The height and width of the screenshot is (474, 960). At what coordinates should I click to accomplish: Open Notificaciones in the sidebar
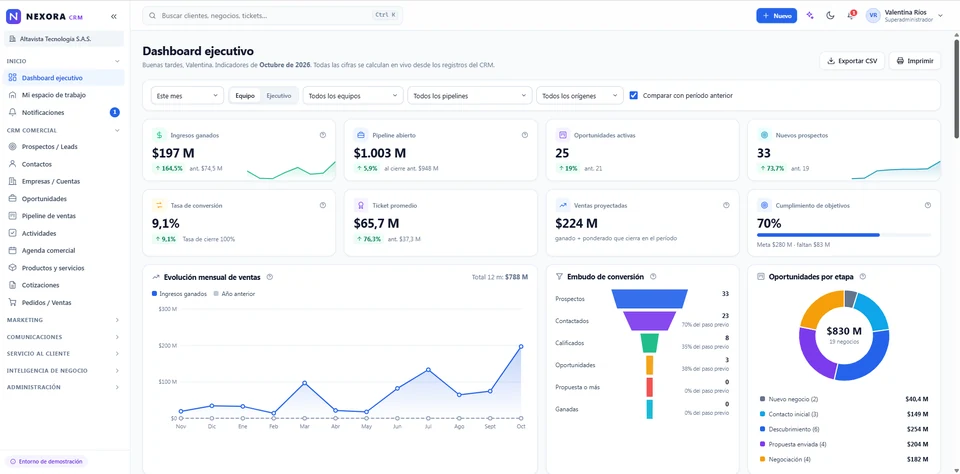[64, 112]
